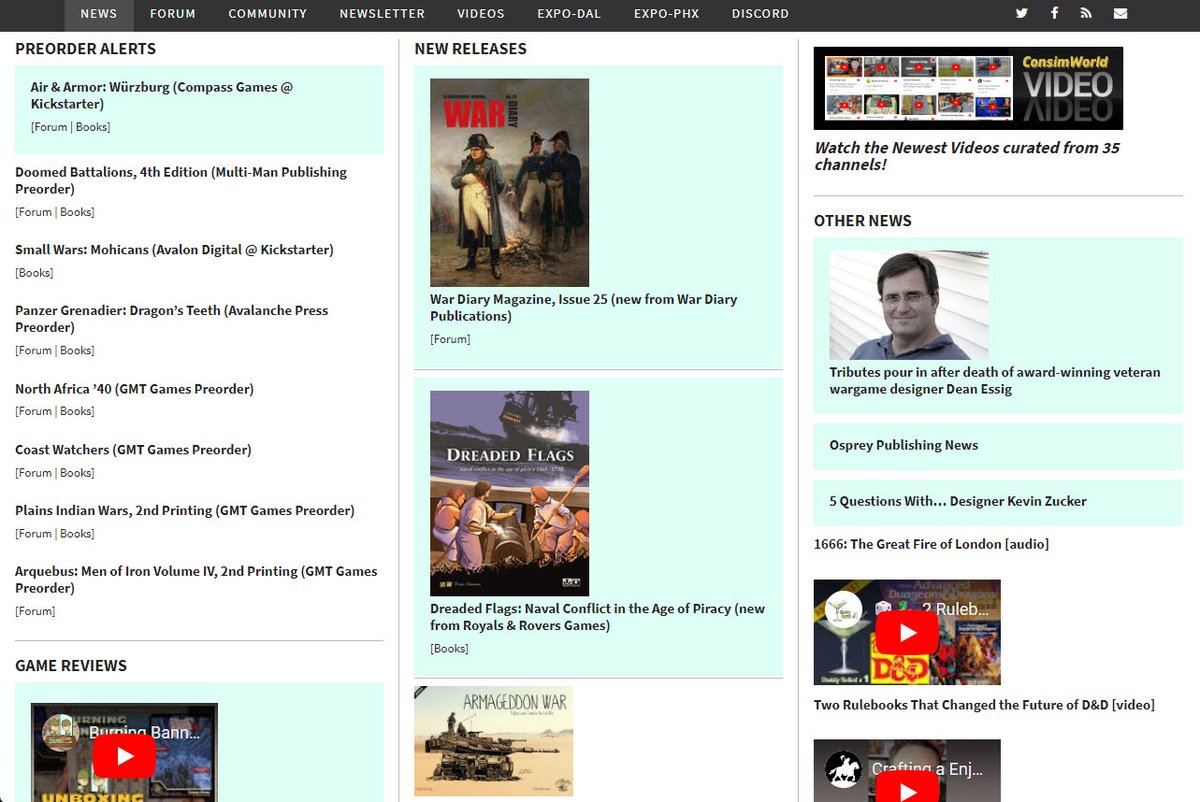The height and width of the screenshot is (802, 1200).
Task: Open Doomed Battalions, 4th Edition link
Action: [x=181, y=180]
